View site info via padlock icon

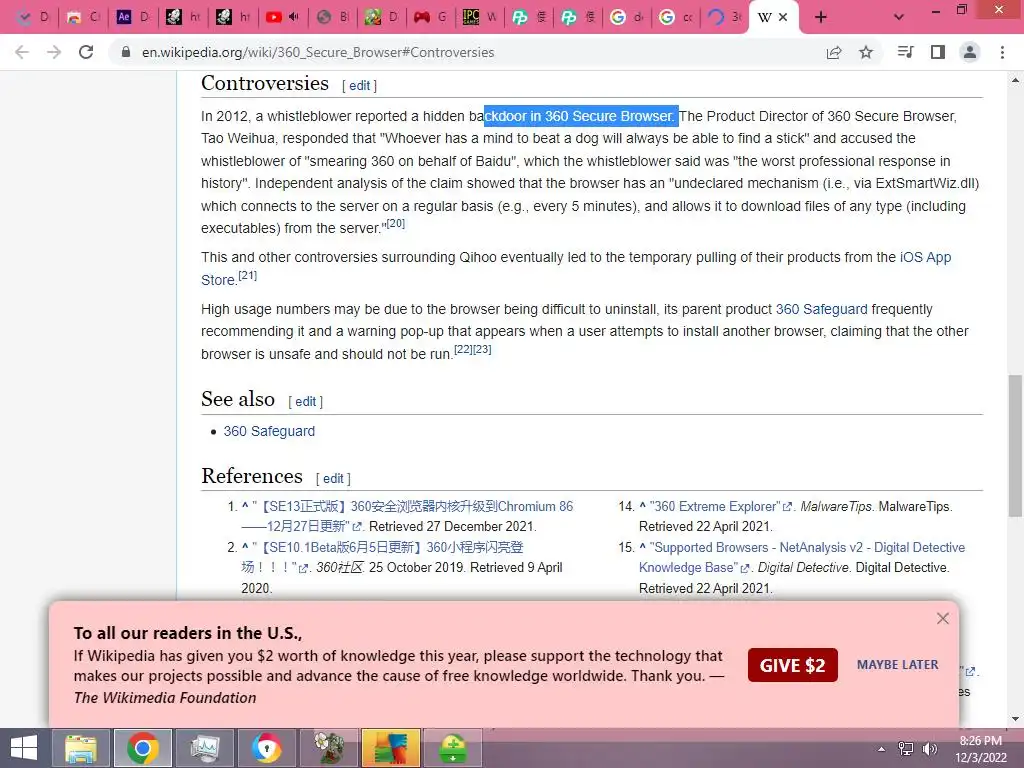pos(126,52)
